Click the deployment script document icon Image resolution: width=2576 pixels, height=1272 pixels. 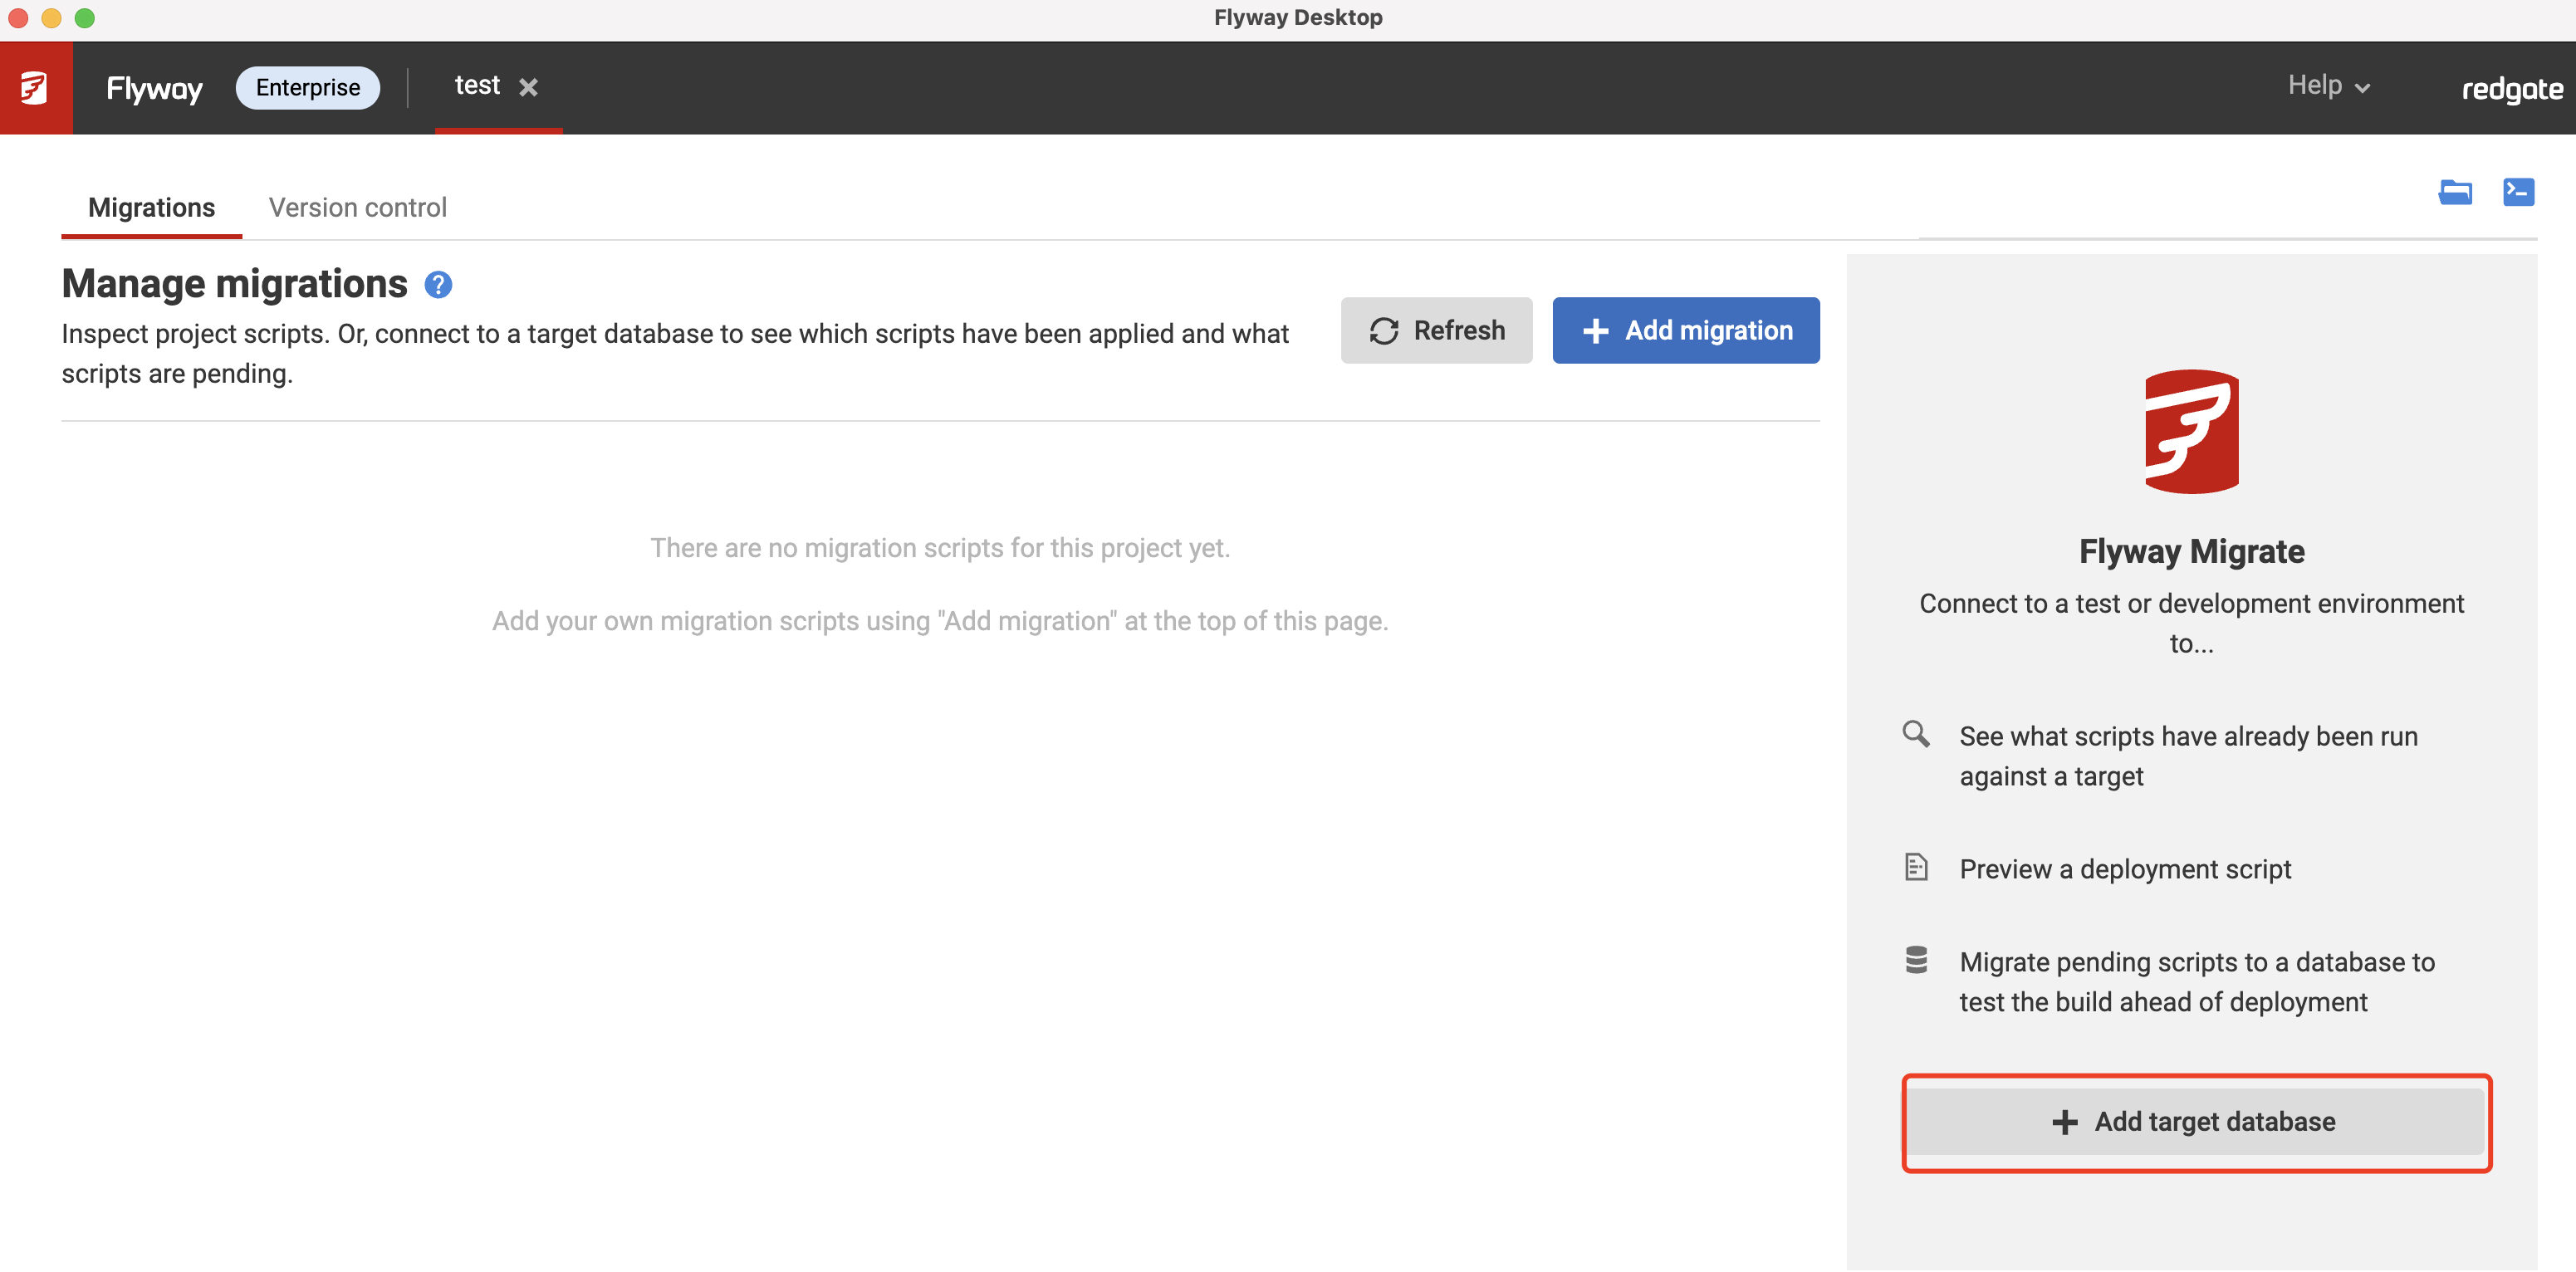1915,867
